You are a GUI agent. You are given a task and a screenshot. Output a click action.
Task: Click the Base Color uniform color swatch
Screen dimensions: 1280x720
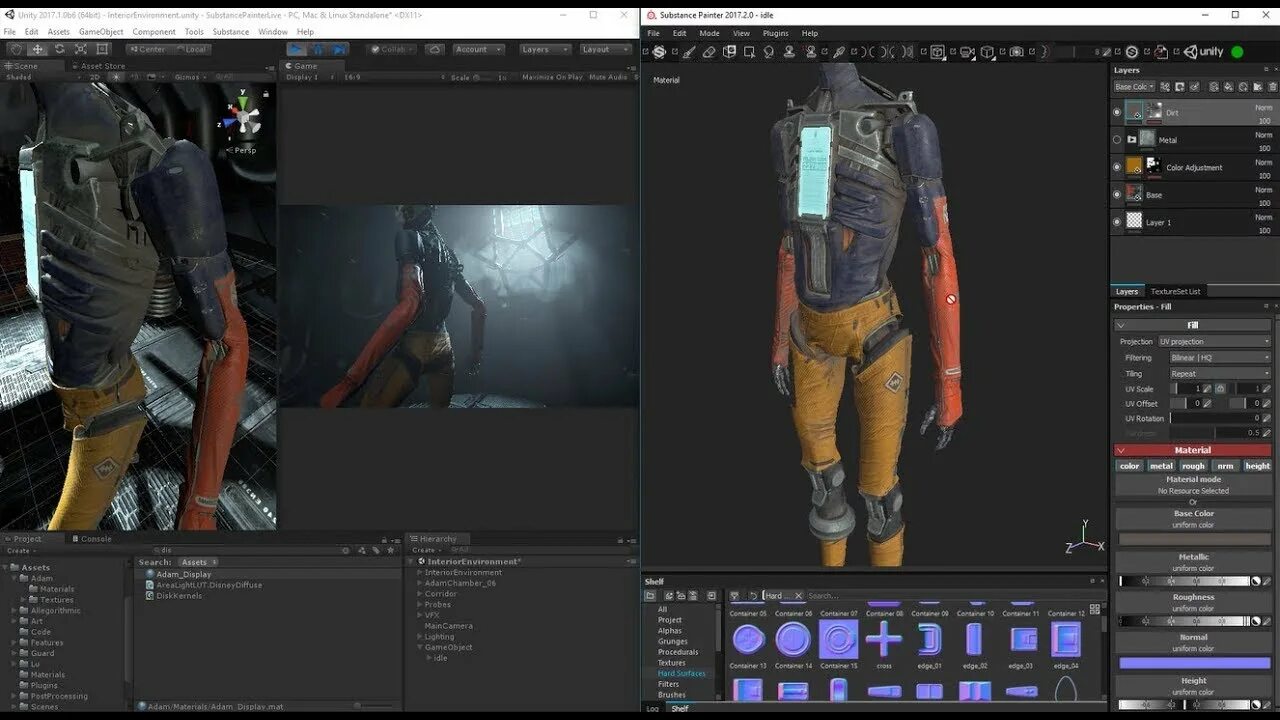1194,538
